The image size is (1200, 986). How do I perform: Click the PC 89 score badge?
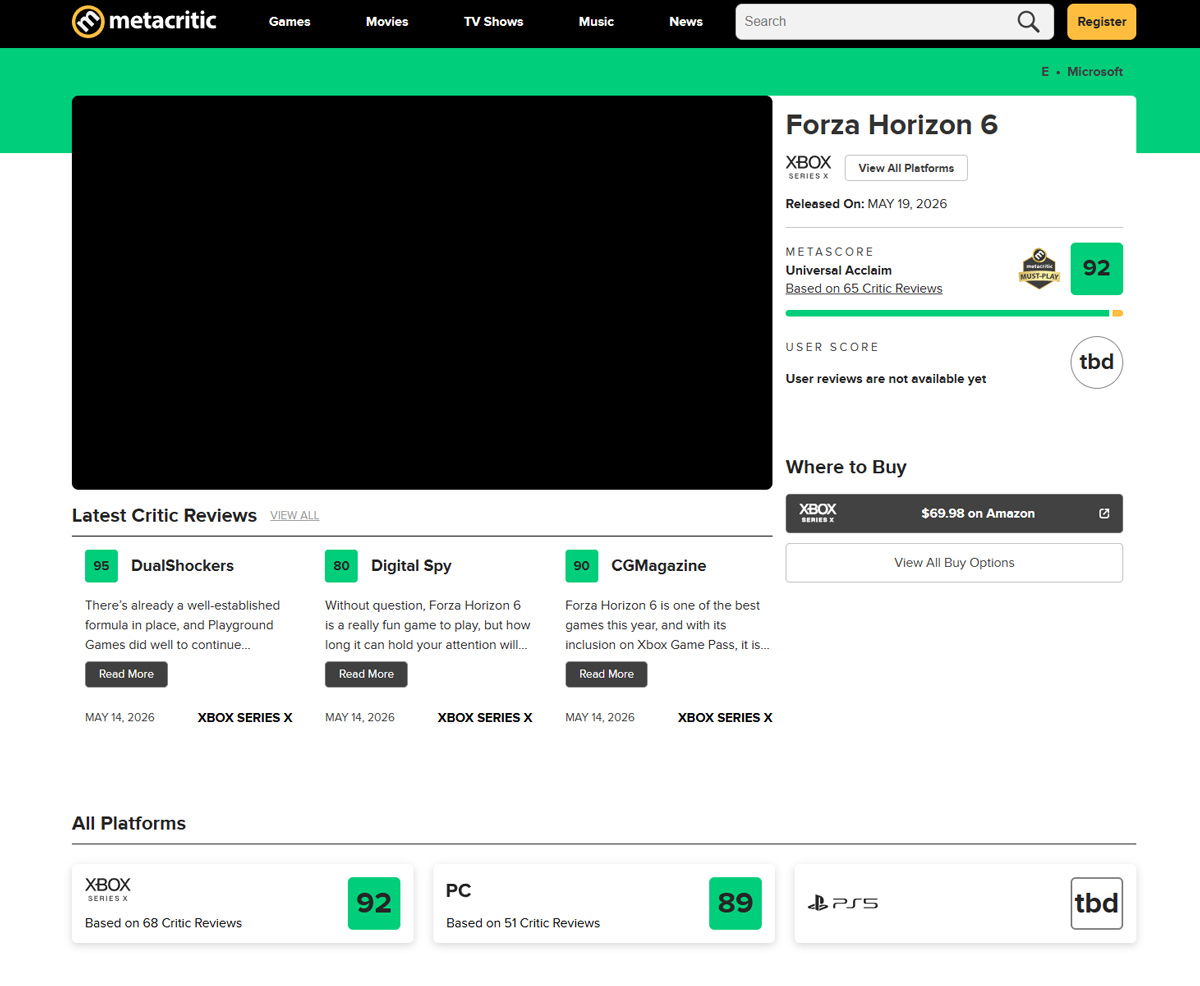[735, 903]
